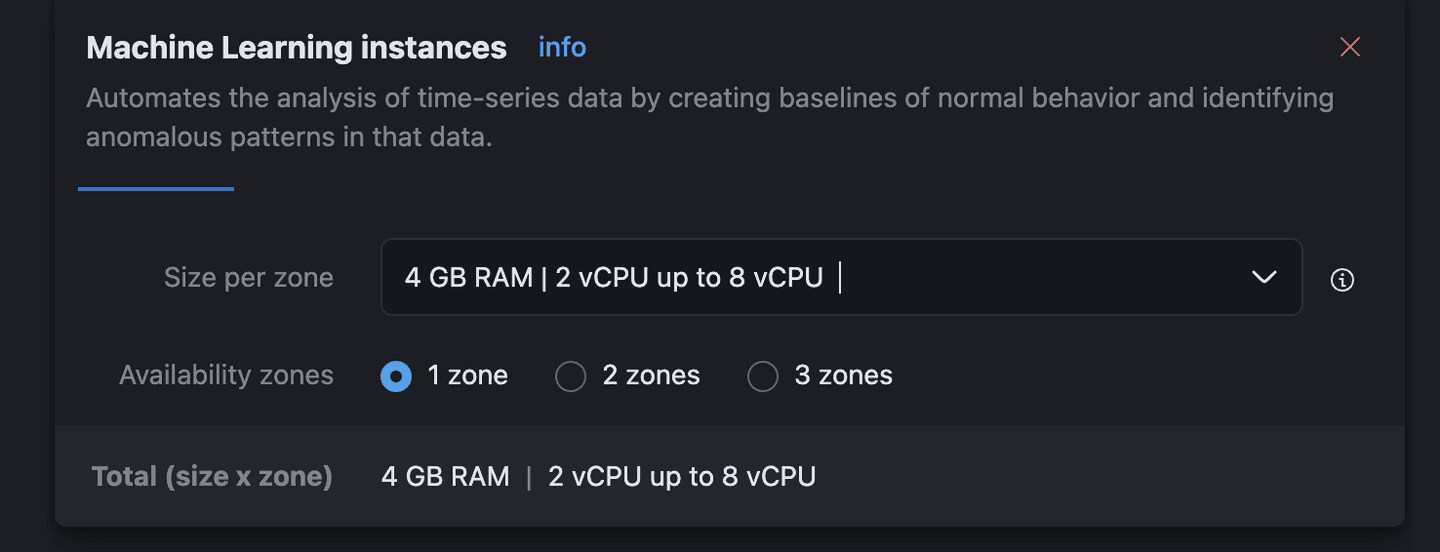Click the "3 zones" option label
This screenshot has height=552, width=1440.
click(843, 376)
